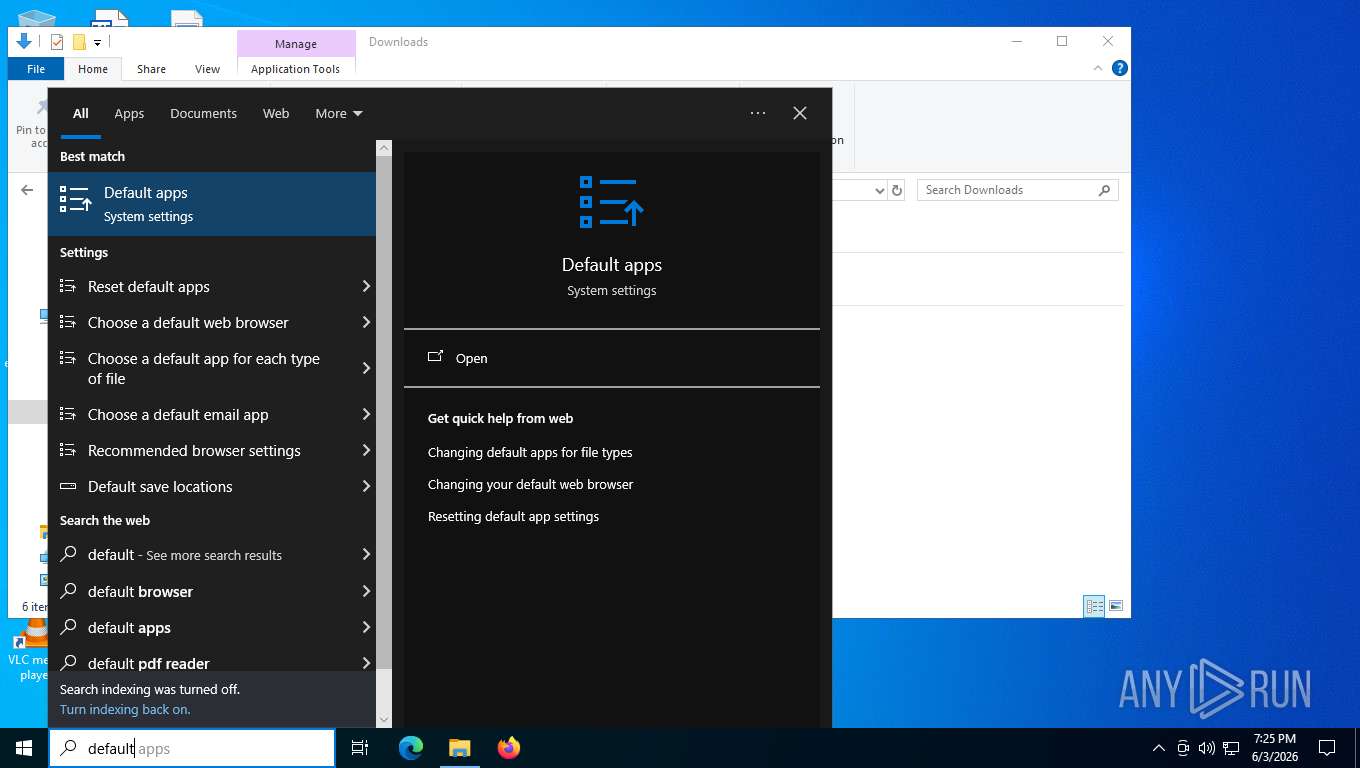1360x768 pixels.
Task: Open 'Resetting default app settings' link
Action: tap(513, 517)
